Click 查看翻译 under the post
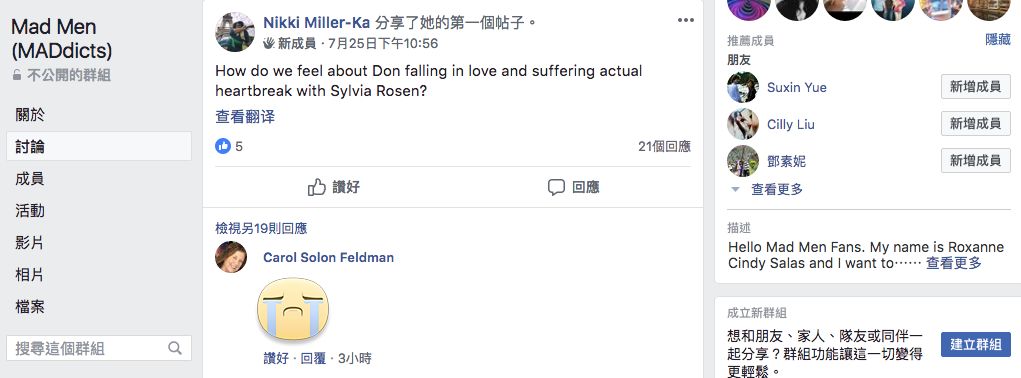Image resolution: width=1021 pixels, height=378 pixels. click(x=245, y=117)
